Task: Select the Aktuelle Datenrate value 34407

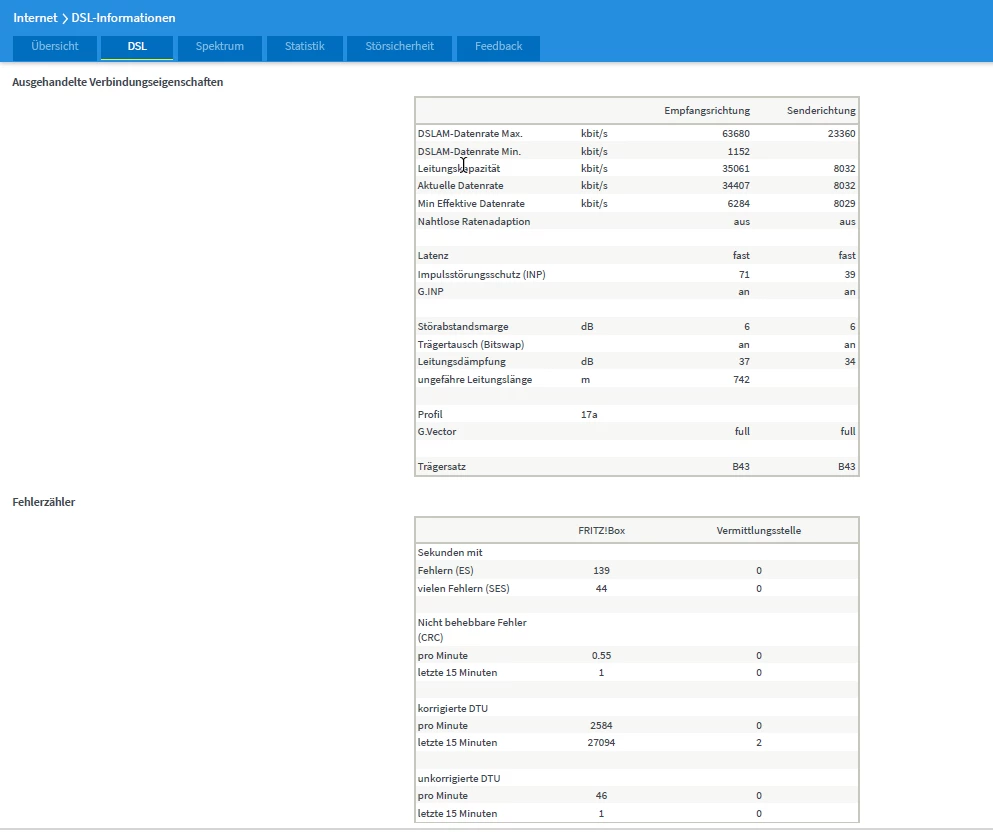Action: (734, 186)
